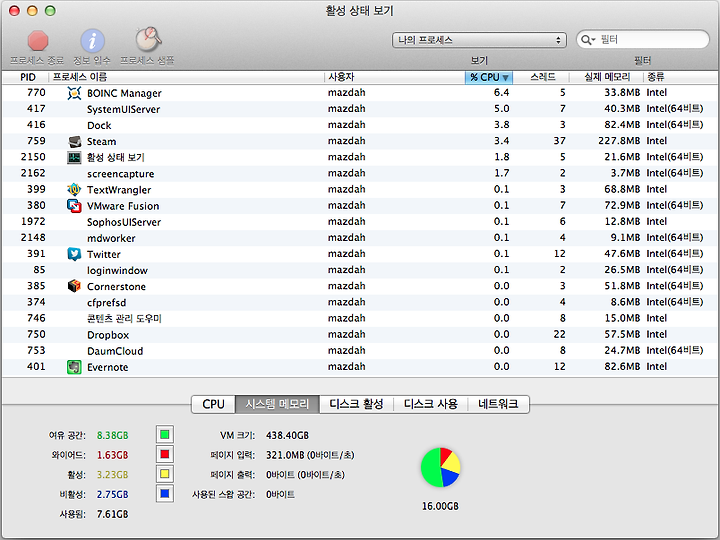Click the Inspect info icon
The width and height of the screenshot is (720, 540).
point(92,41)
